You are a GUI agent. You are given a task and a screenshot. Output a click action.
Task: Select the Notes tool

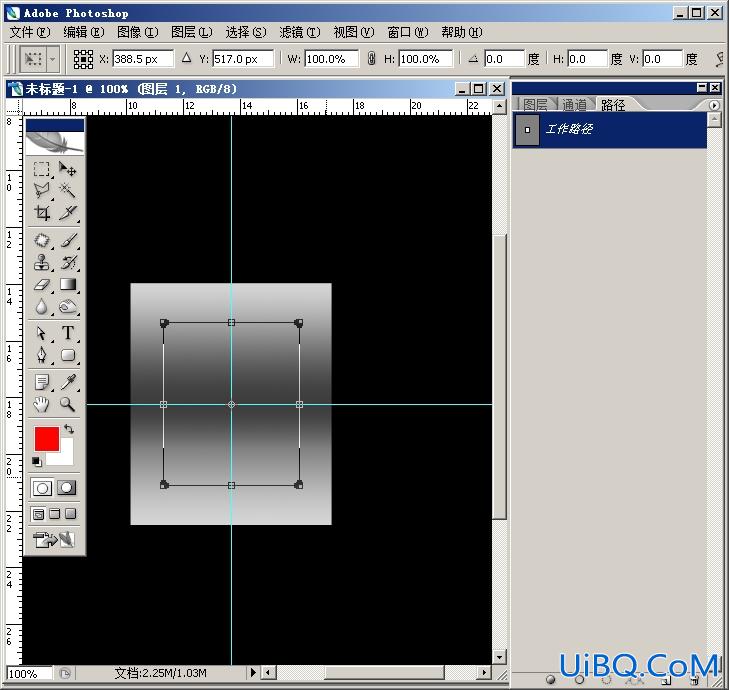[x=41, y=382]
